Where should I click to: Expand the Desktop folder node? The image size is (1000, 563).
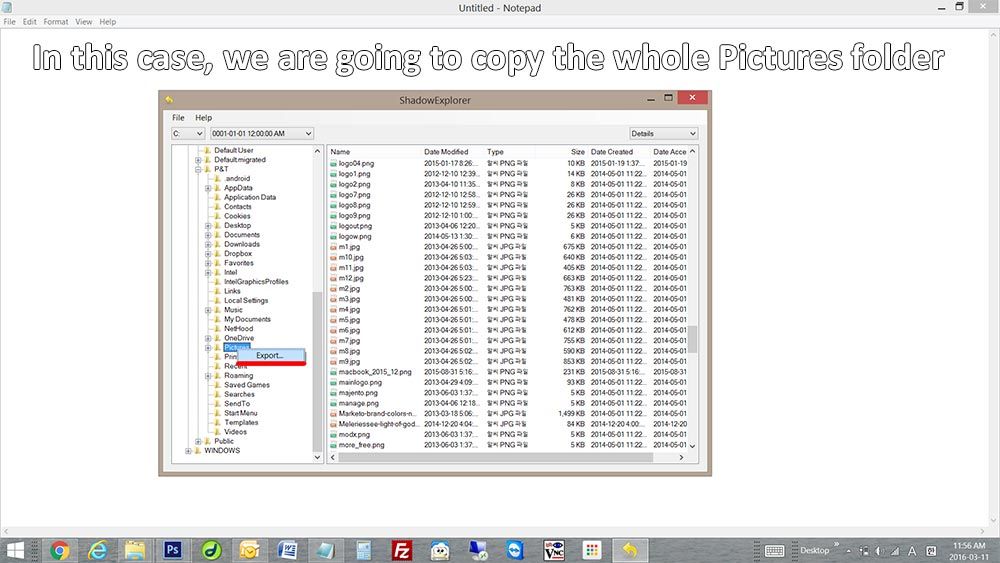coord(208,226)
